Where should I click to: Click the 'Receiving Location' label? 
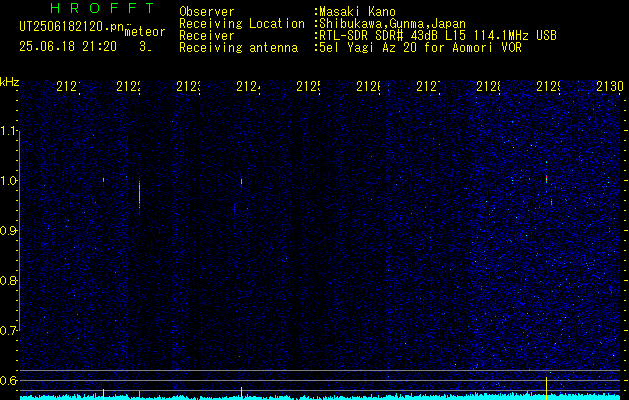(242, 24)
